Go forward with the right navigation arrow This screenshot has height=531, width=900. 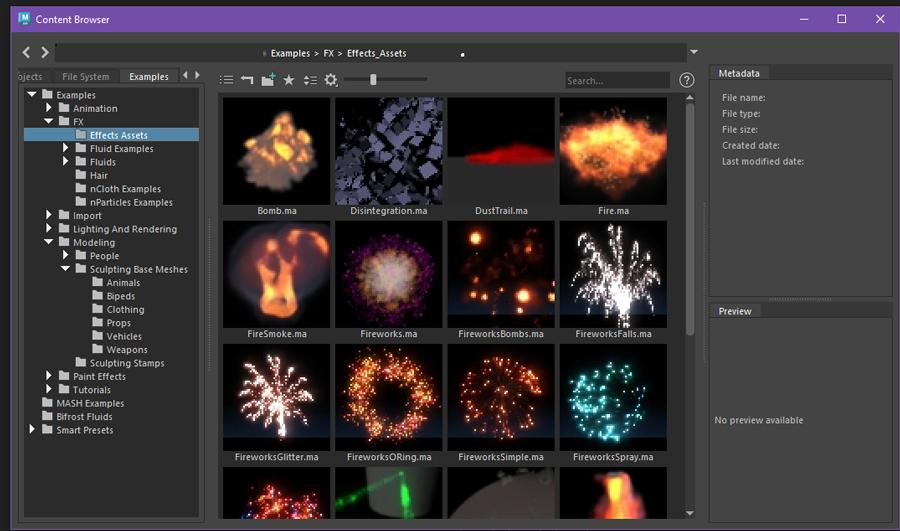tap(45, 52)
